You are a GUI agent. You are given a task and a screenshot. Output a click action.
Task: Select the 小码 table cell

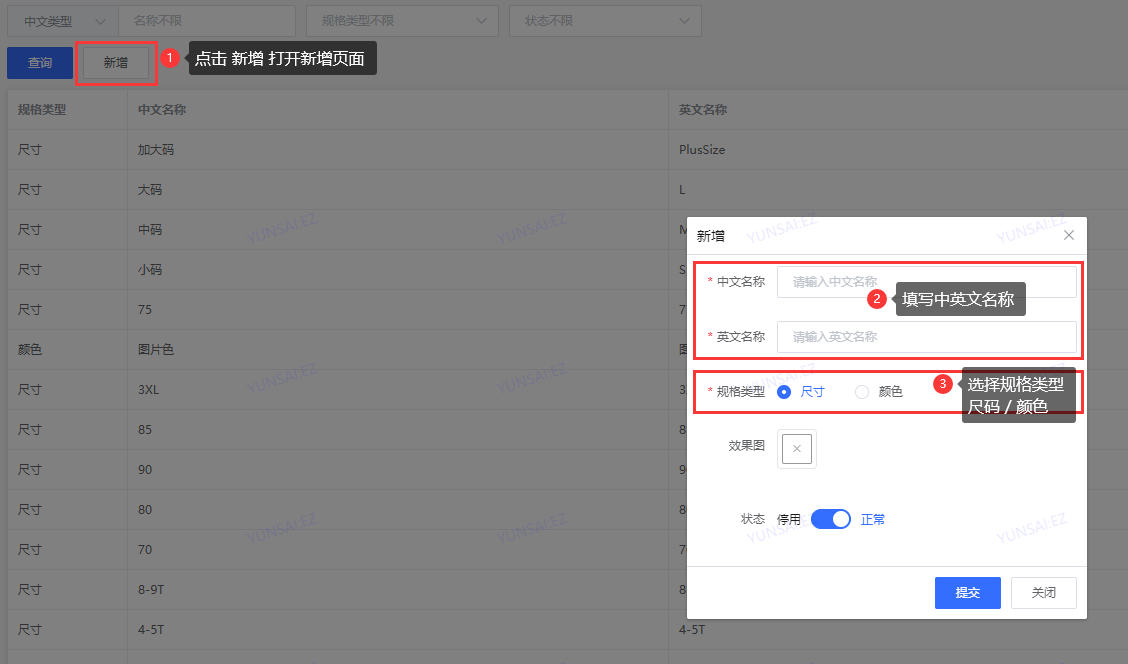(398, 270)
